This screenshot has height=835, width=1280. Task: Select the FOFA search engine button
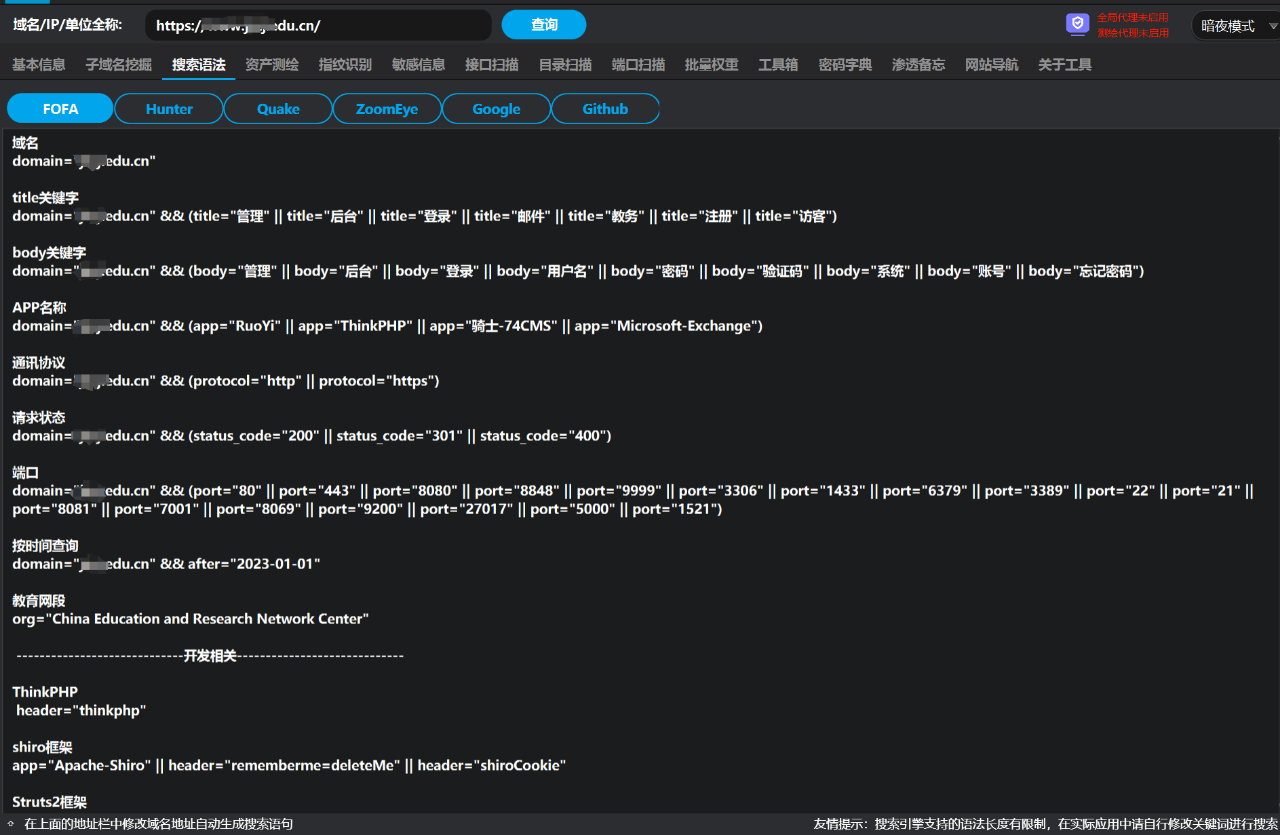(x=60, y=109)
